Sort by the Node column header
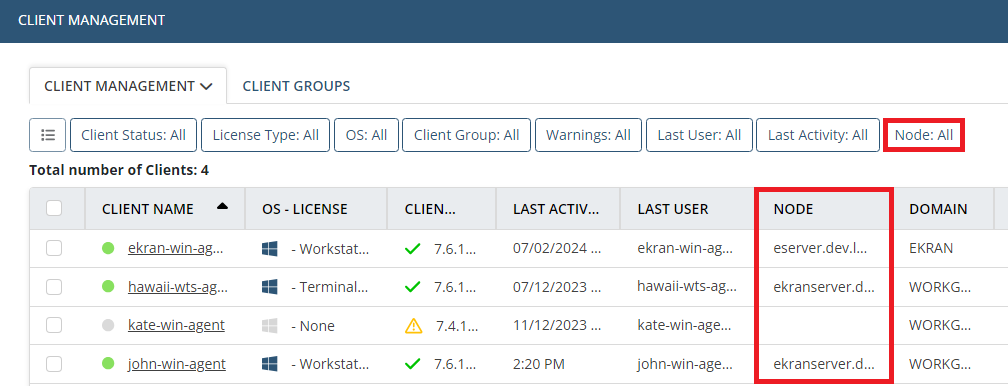The height and width of the screenshot is (386, 1008). 793,208
